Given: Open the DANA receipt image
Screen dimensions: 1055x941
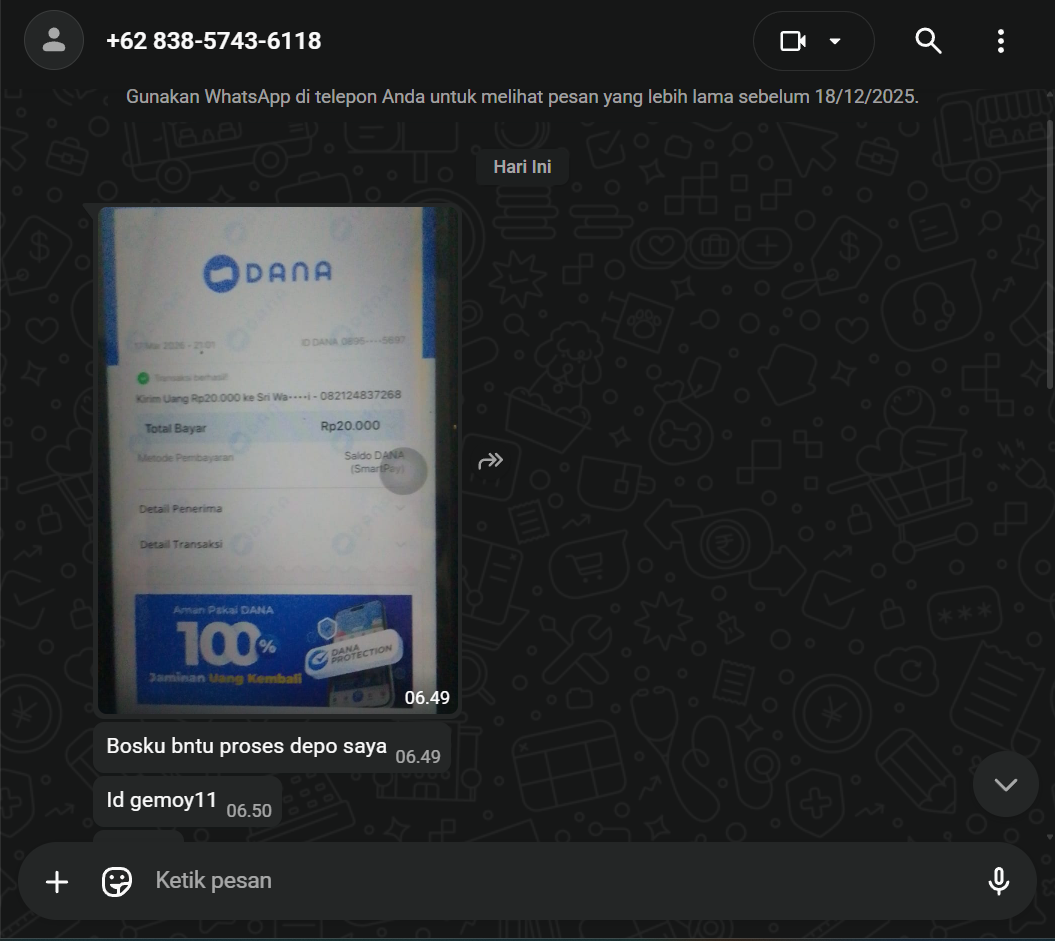Looking at the screenshot, I should (x=277, y=460).
